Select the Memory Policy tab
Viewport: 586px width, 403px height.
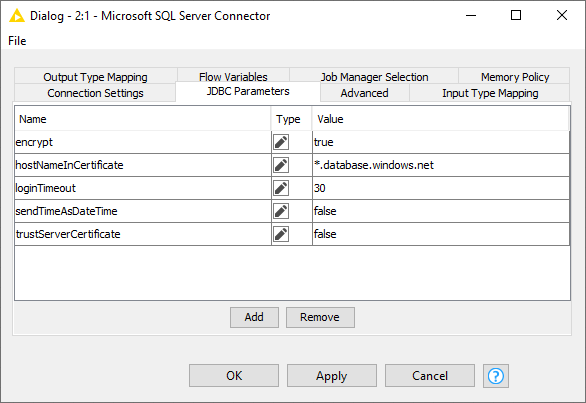pos(515,77)
